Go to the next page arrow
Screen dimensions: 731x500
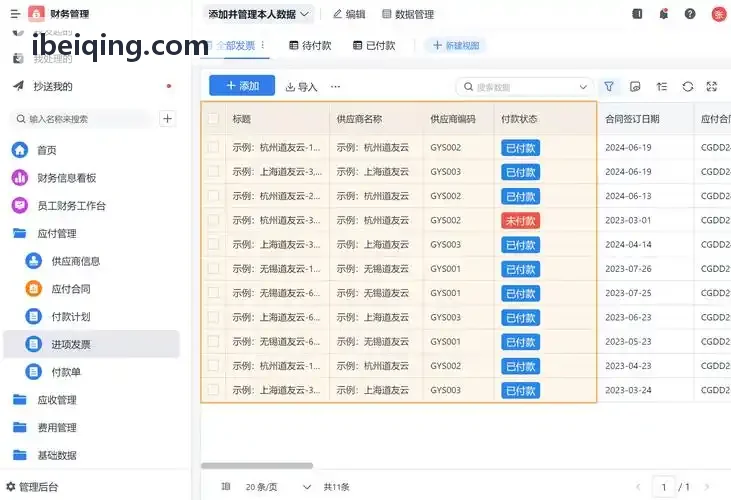point(707,487)
